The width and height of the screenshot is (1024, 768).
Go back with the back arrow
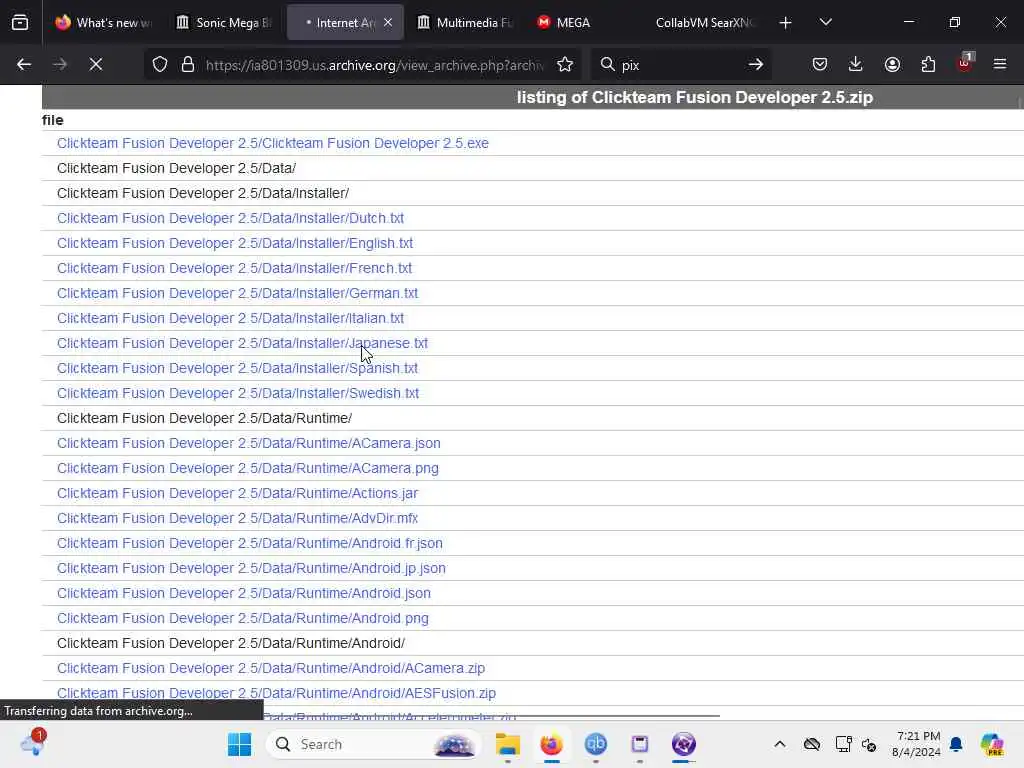pyautogui.click(x=24, y=64)
